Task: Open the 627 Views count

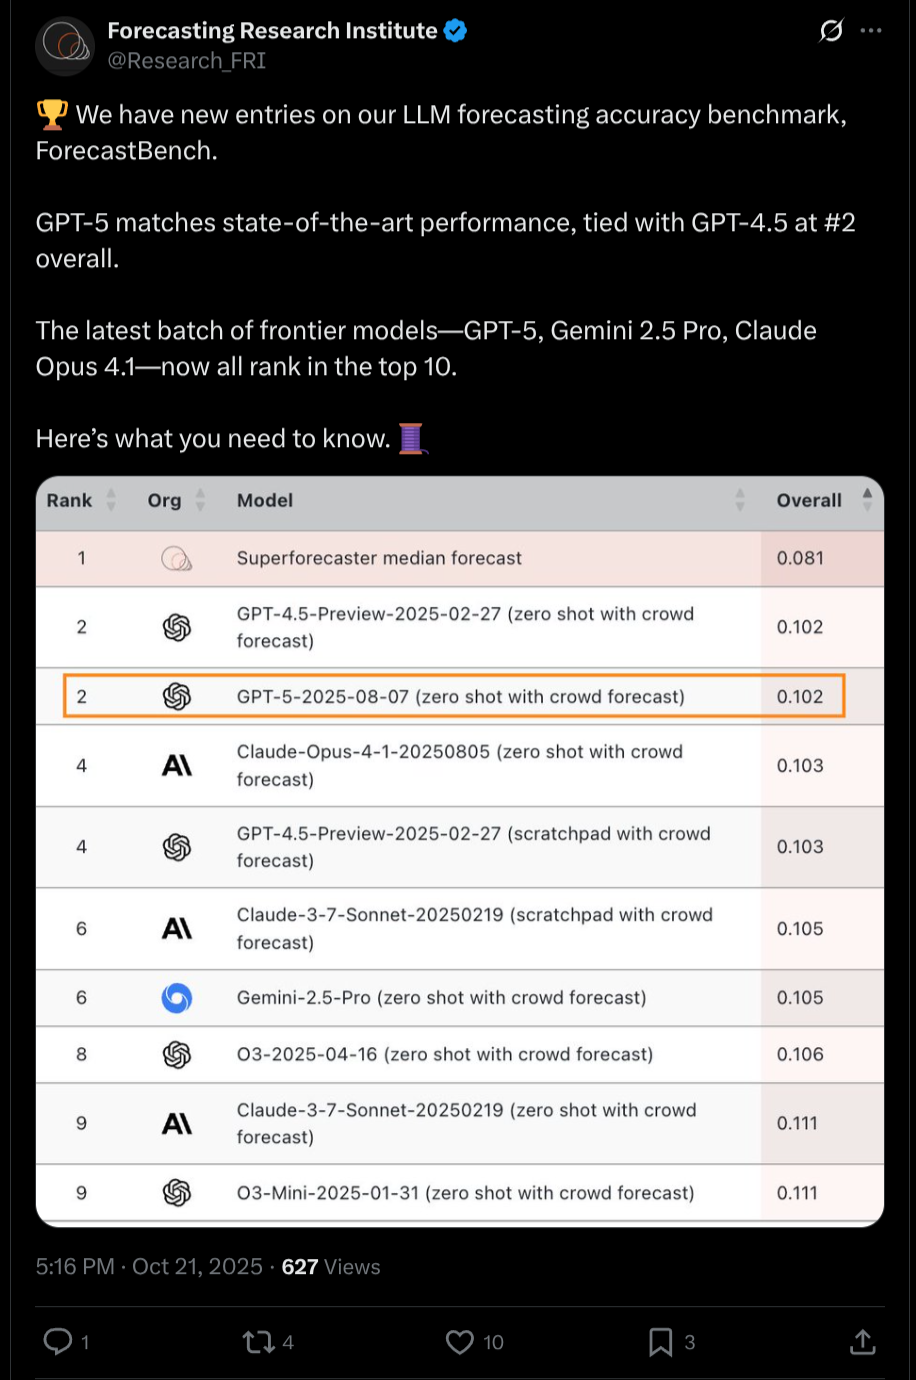Action: click(x=330, y=1267)
